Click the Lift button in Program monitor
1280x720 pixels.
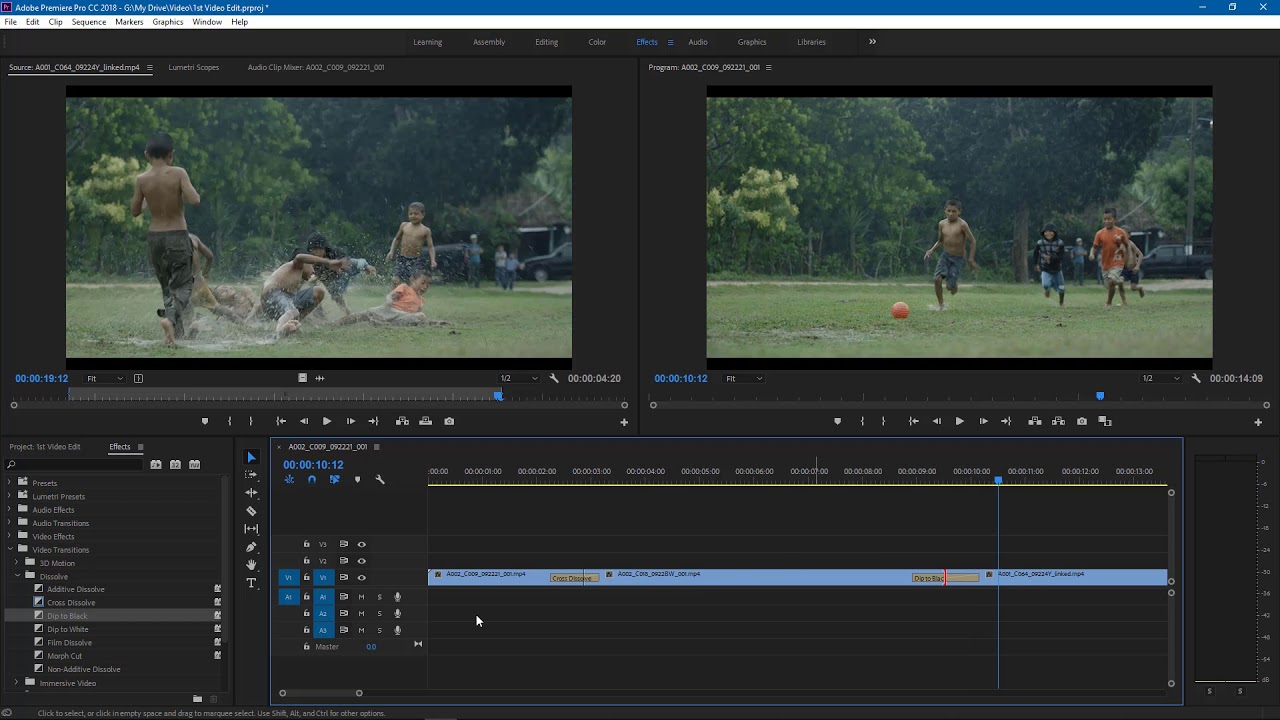tap(1035, 421)
